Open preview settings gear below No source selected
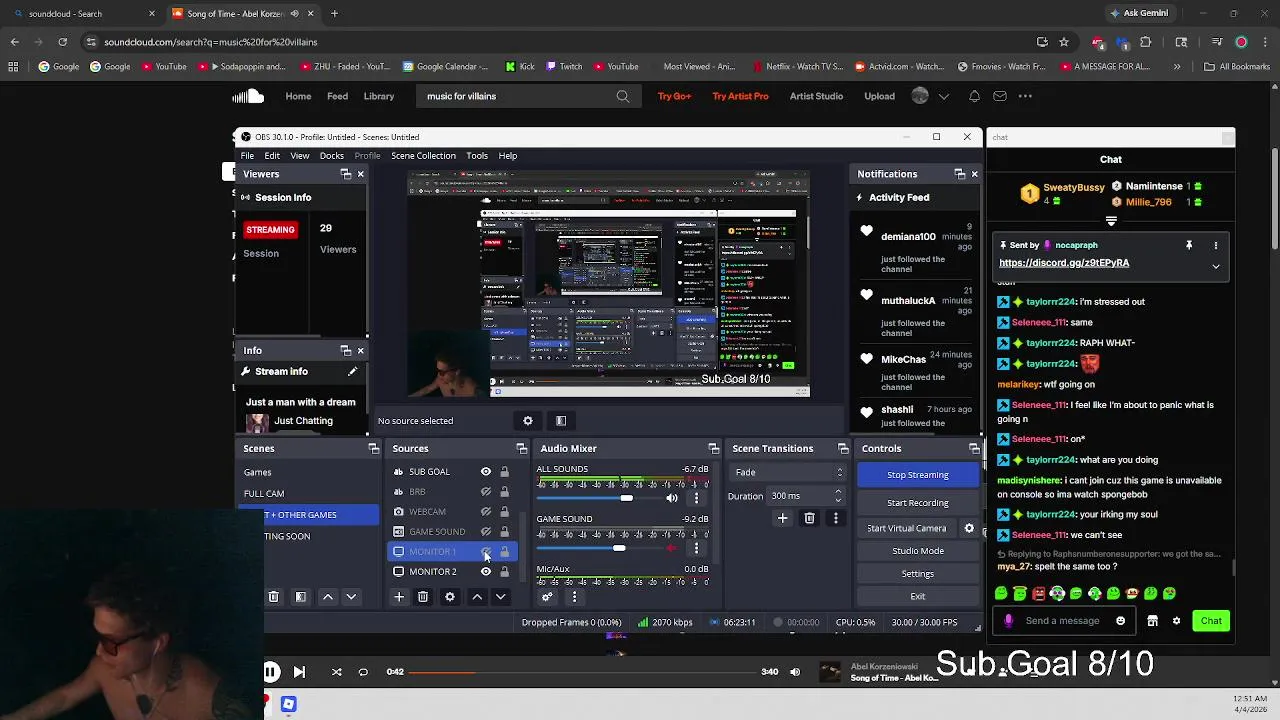This screenshot has height=720, width=1280. tap(528, 421)
